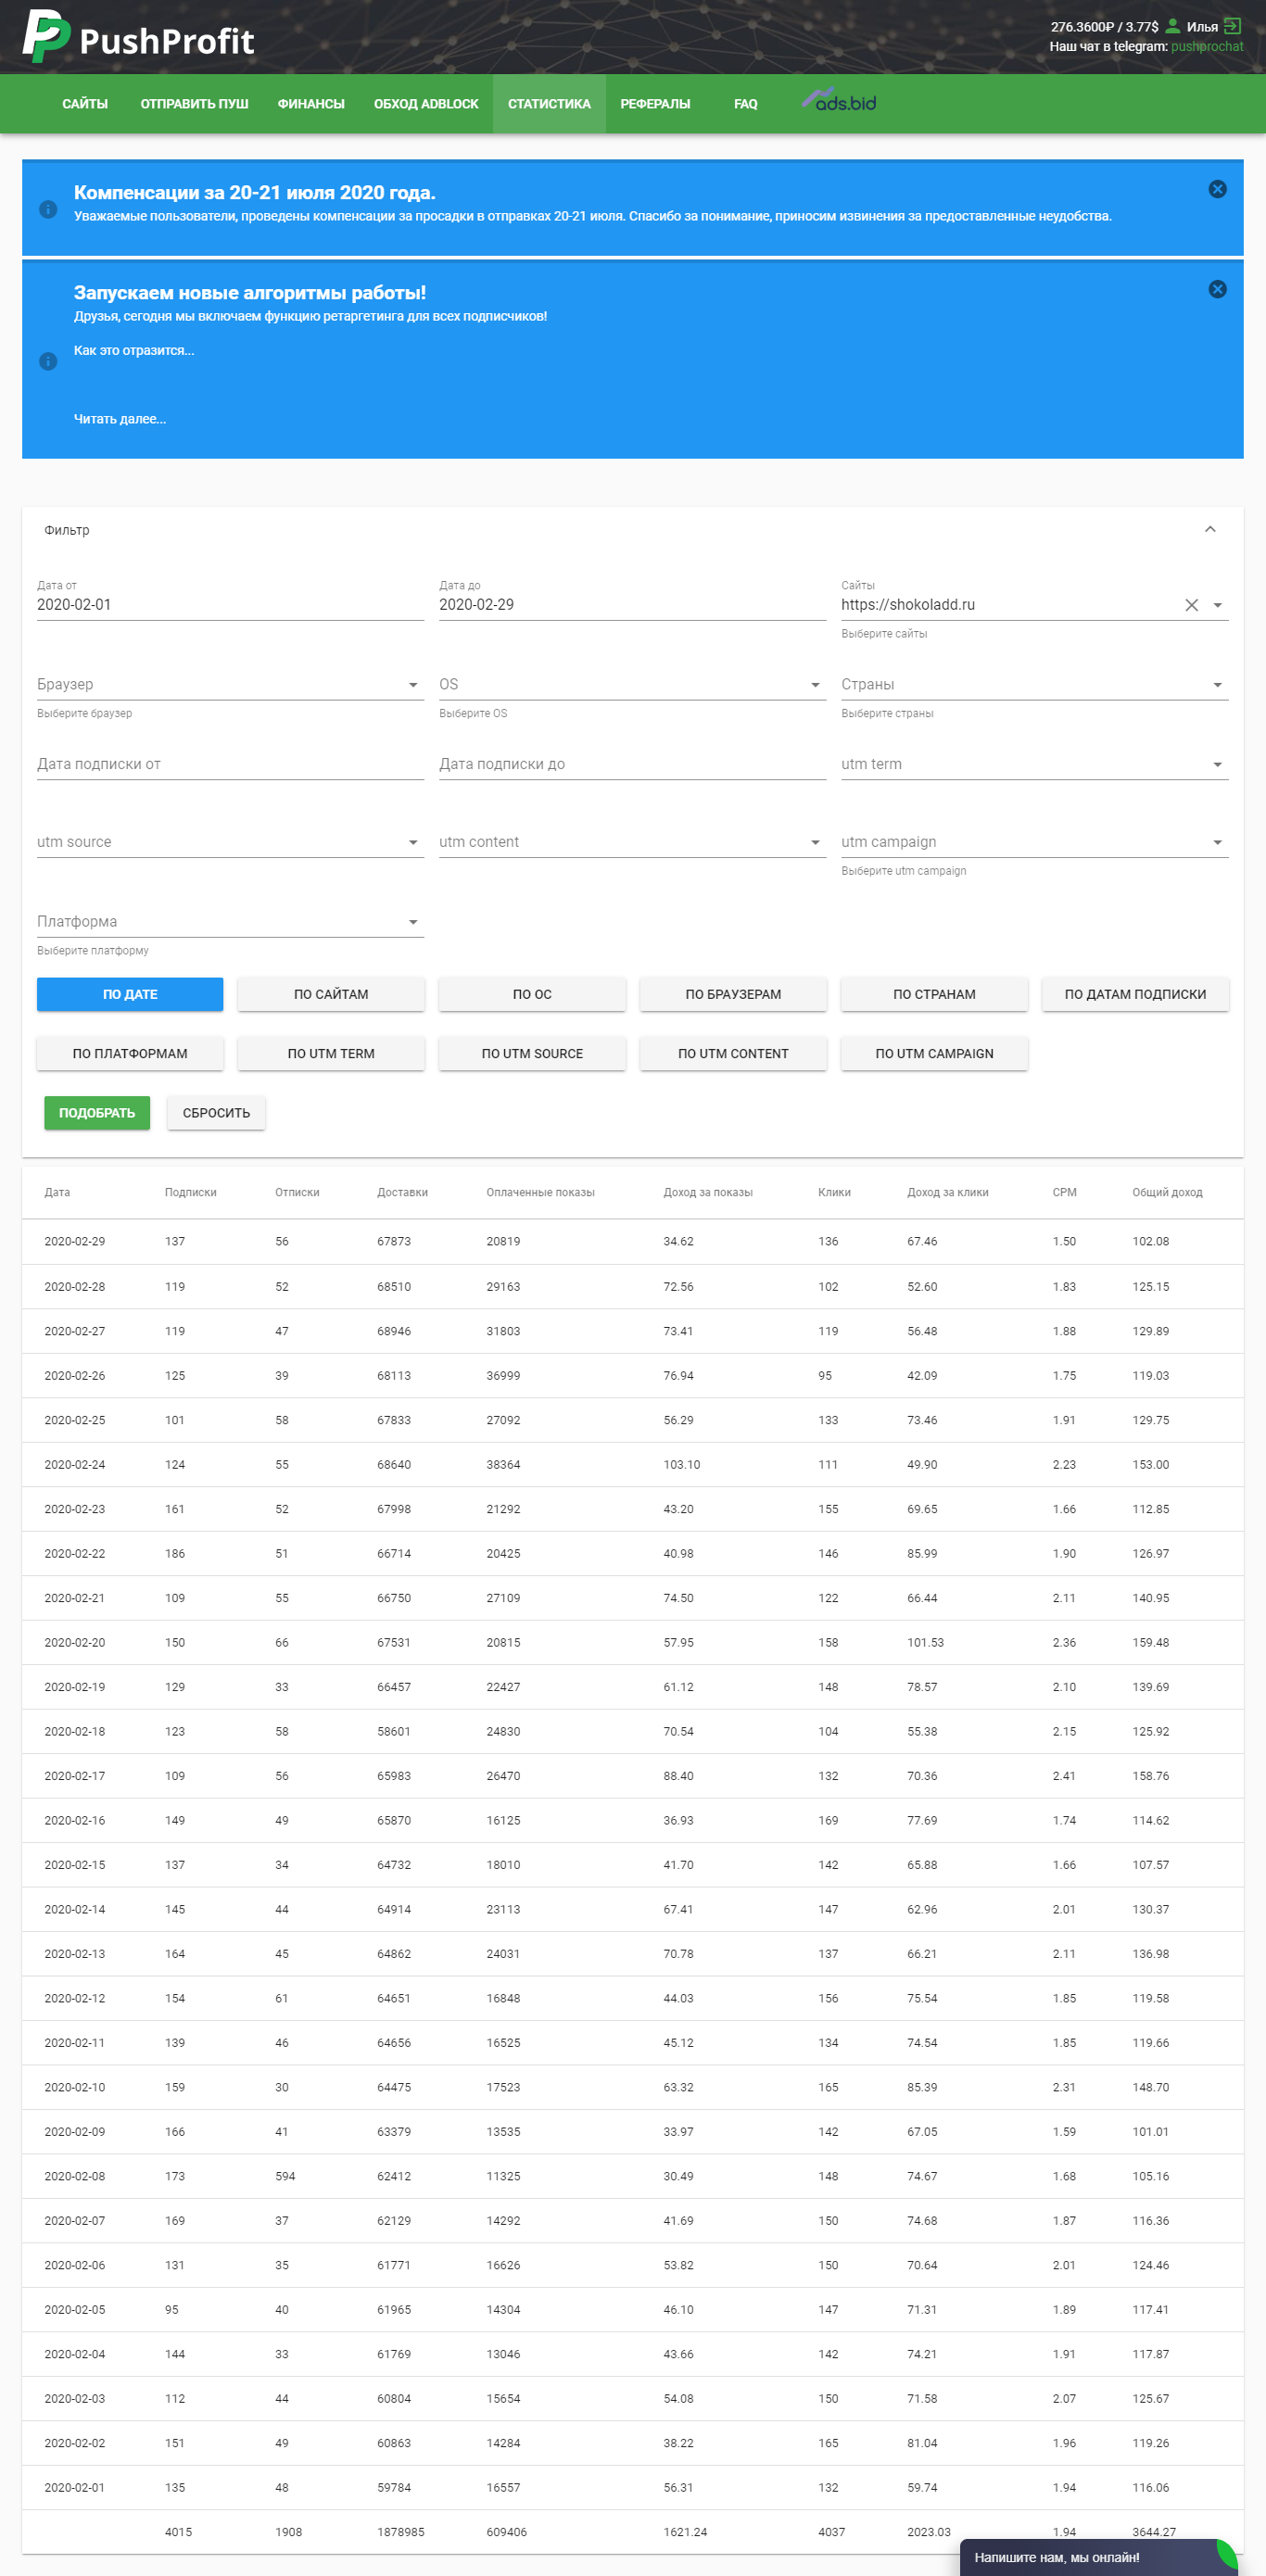Click the green Подобрать button
The image size is (1266, 2576).
pyautogui.click(x=97, y=1113)
